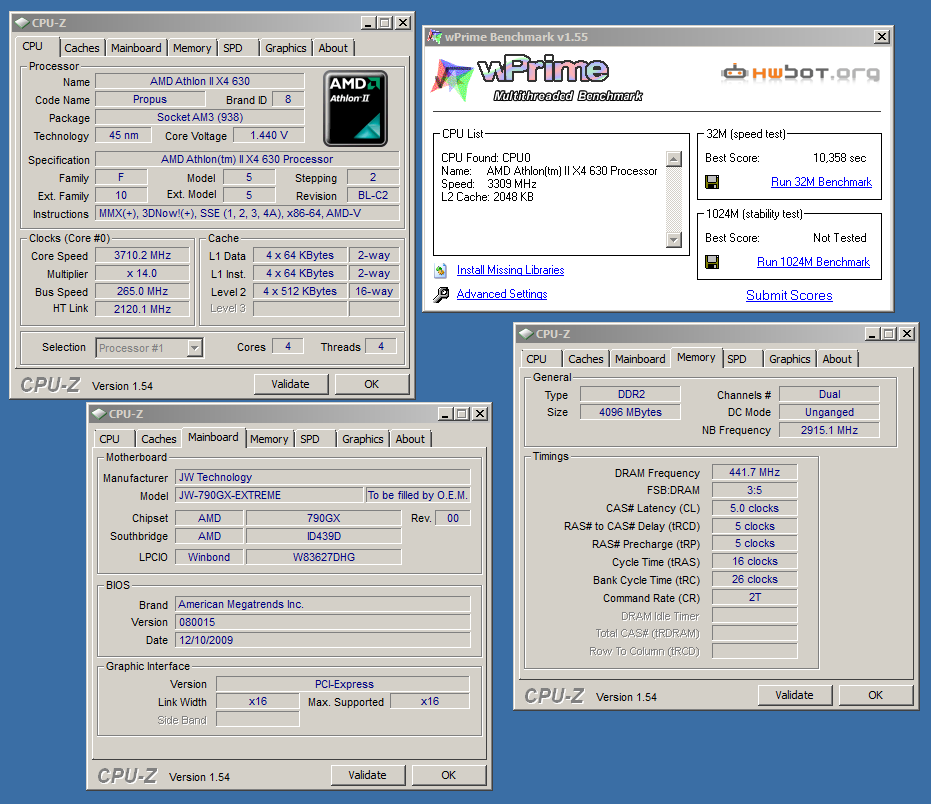Screen dimensions: 931x804
Task: Click the Instructions field listing MMX(+), 3DNow!(+)
Action: 248,213
